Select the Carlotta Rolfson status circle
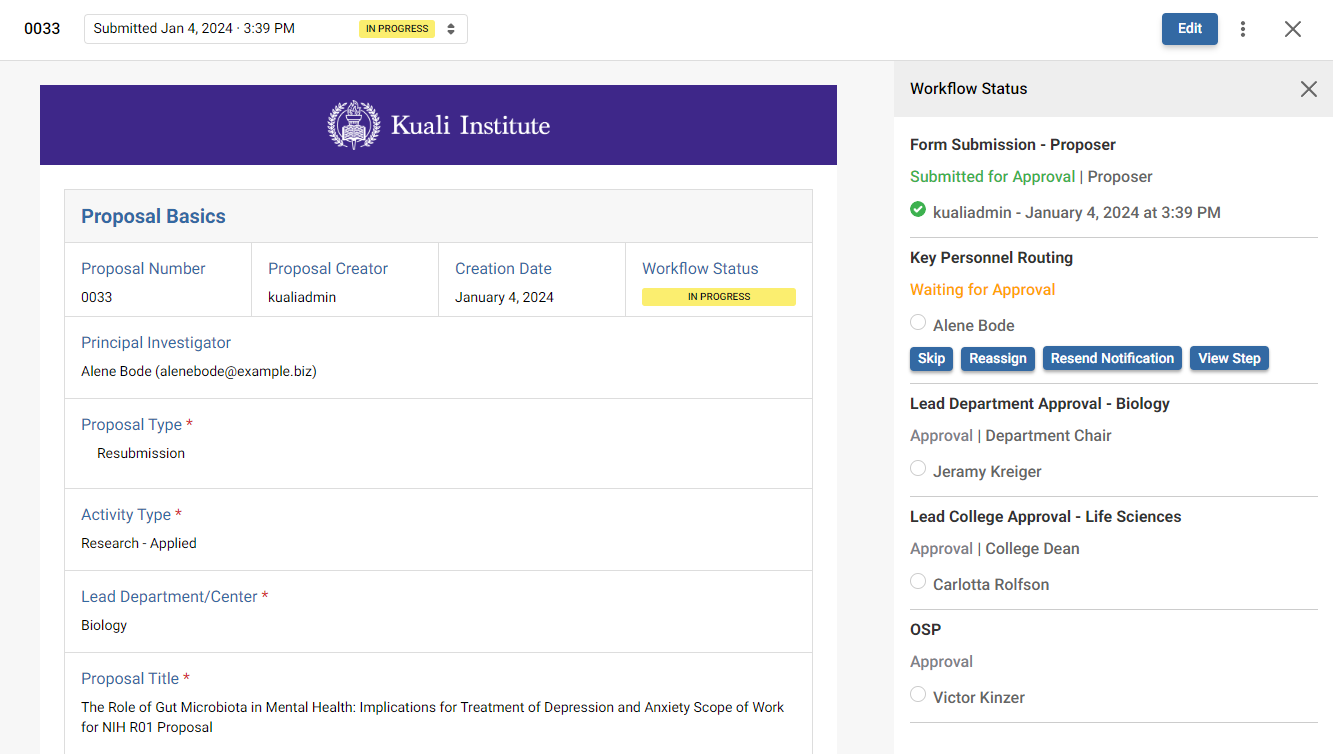 918,582
